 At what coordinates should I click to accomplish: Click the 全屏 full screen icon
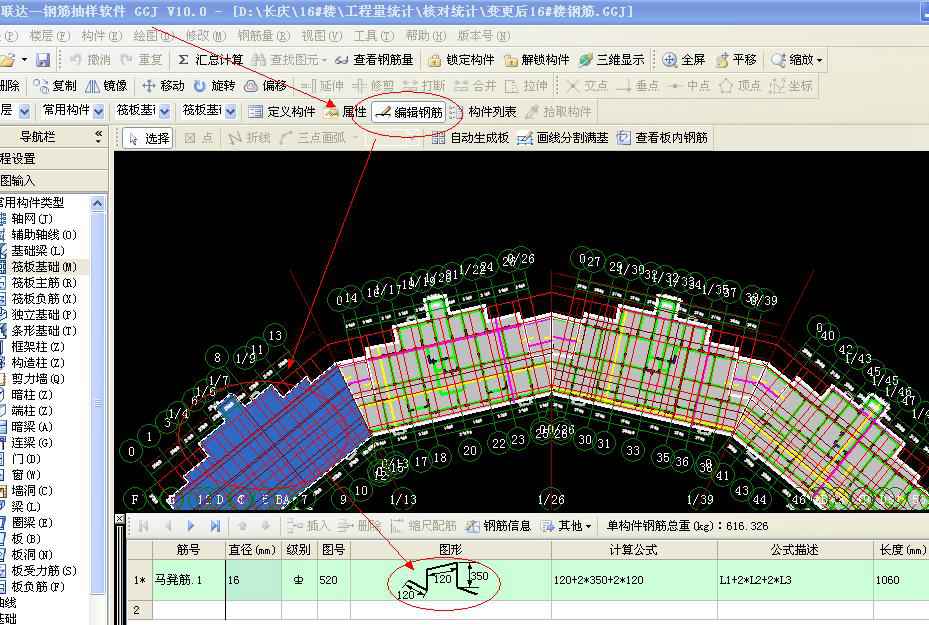684,60
